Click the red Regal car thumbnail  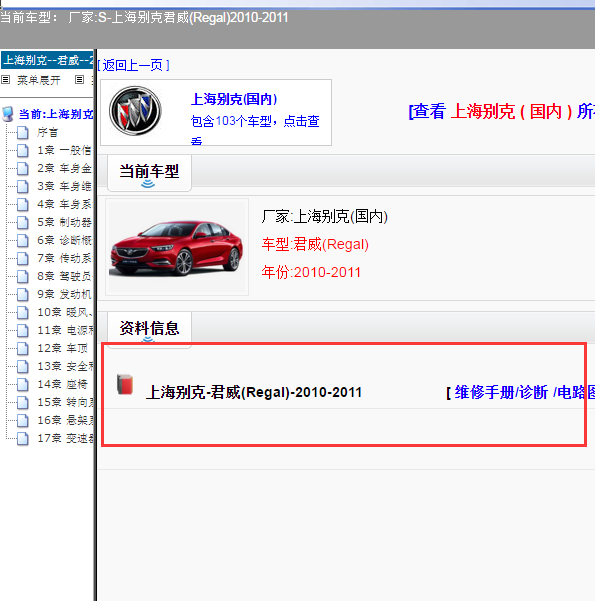[177, 247]
